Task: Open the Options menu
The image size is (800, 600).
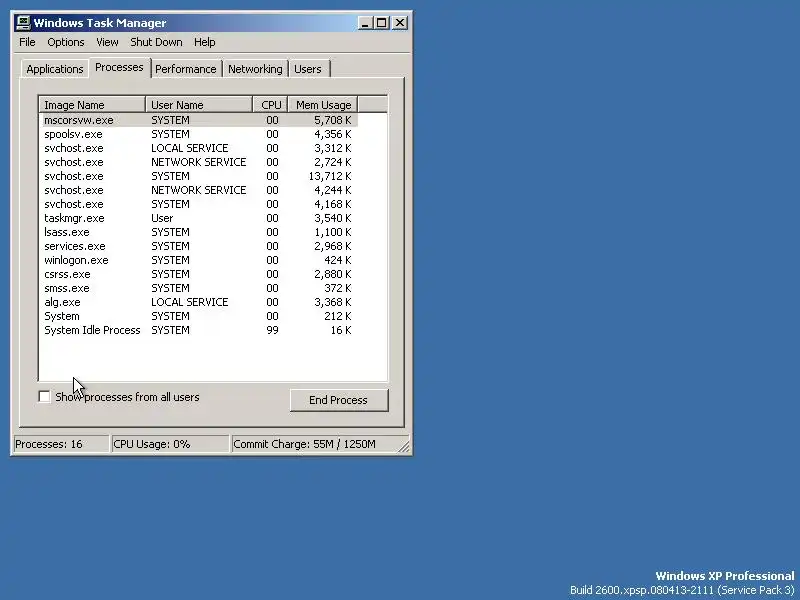Action: click(x=66, y=42)
